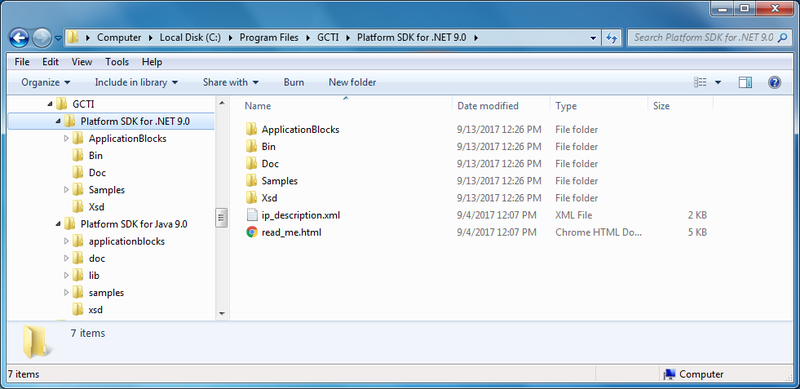Click the navigation pane scrollbar thumb
The width and height of the screenshot is (800, 389).
point(221,218)
